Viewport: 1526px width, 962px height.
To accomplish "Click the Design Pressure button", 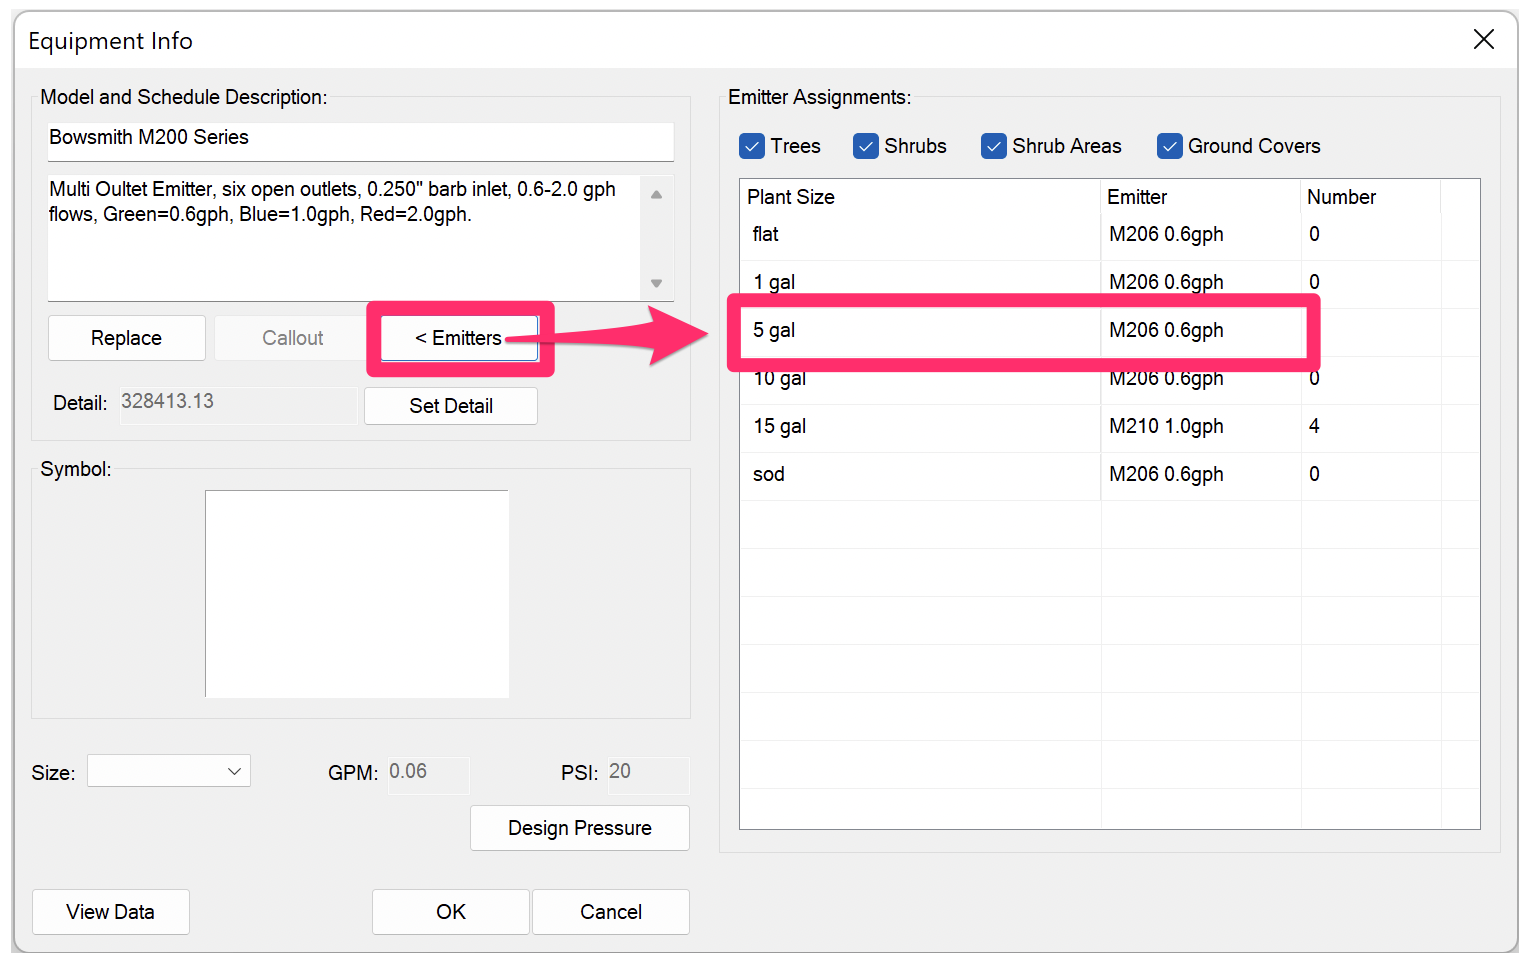I will point(580,828).
